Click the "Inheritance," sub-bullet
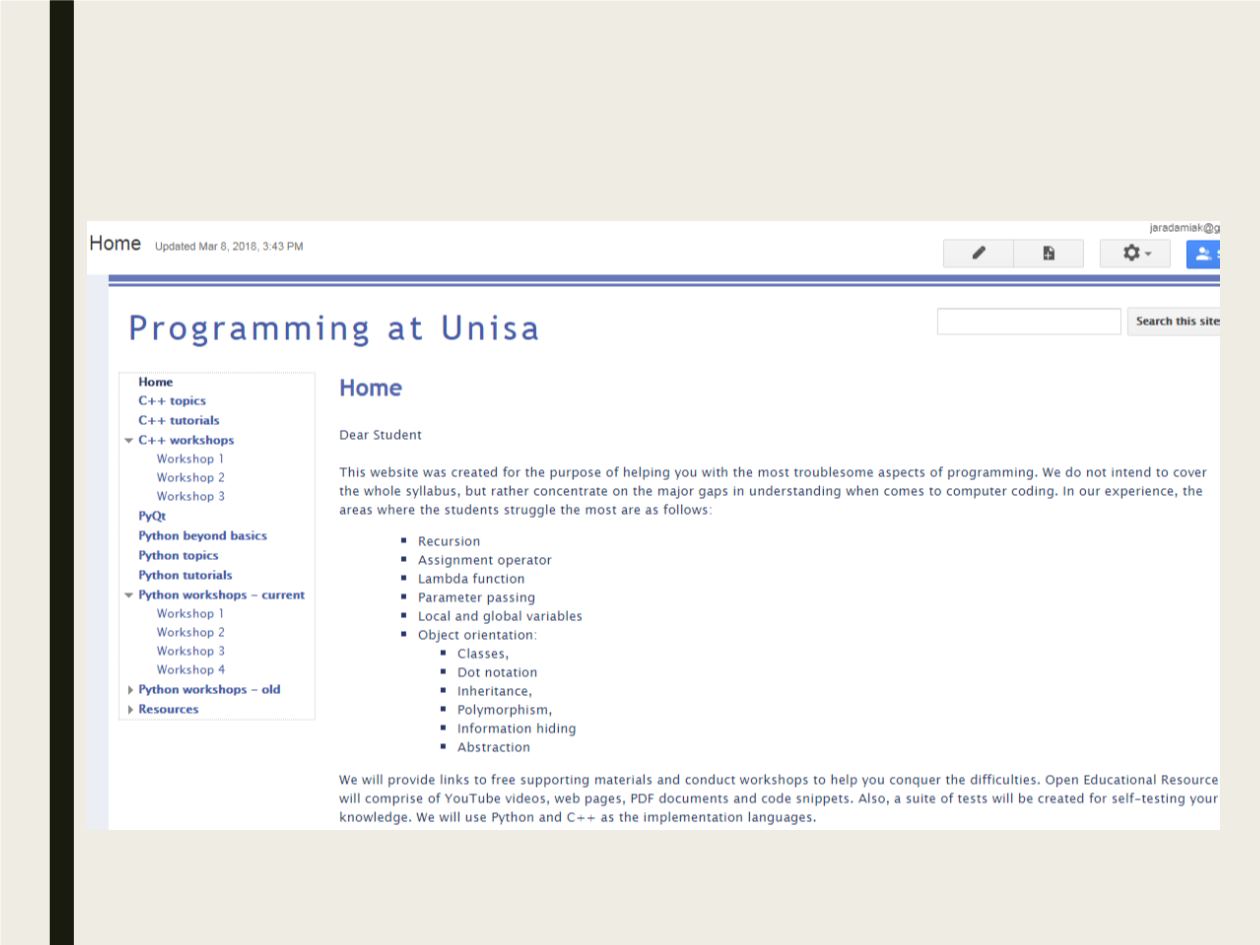 [x=495, y=691]
